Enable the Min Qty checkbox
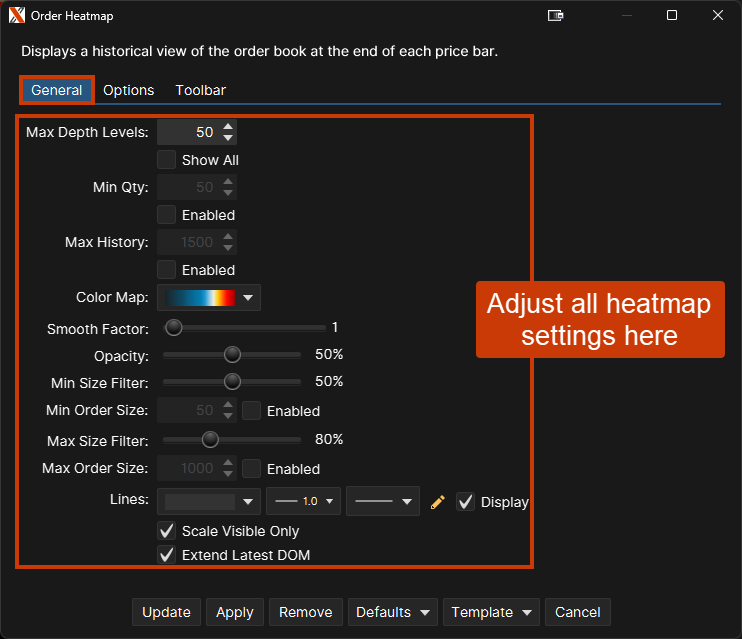The image size is (742, 639). pos(167,215)
